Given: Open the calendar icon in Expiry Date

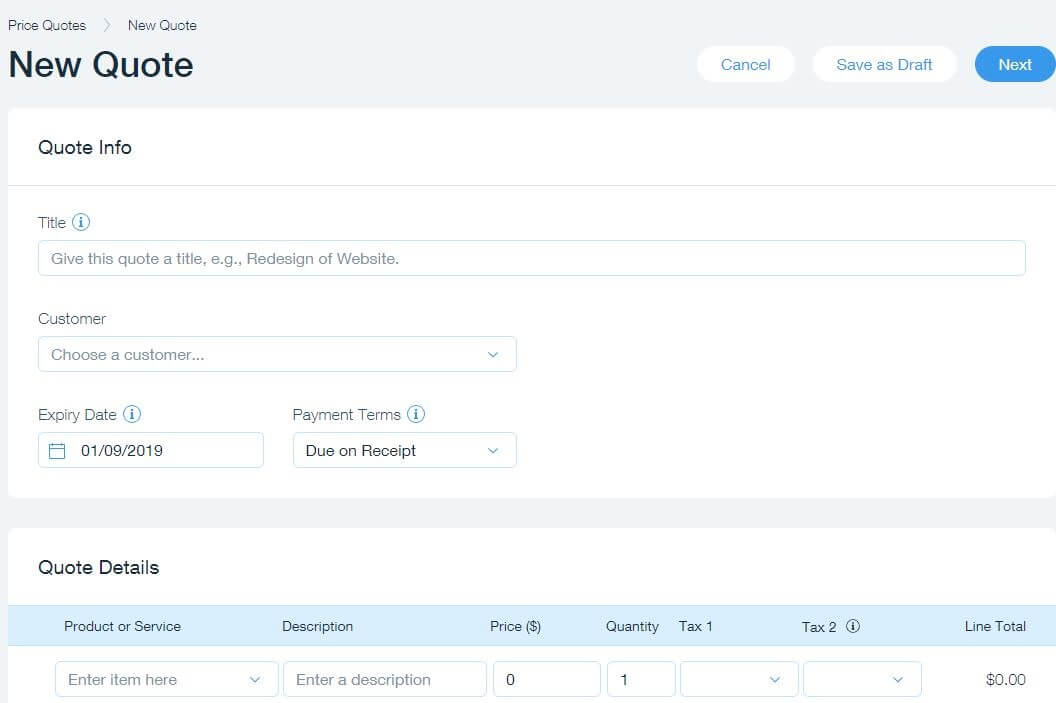Looking at the screenshot, I should [57, 450].
